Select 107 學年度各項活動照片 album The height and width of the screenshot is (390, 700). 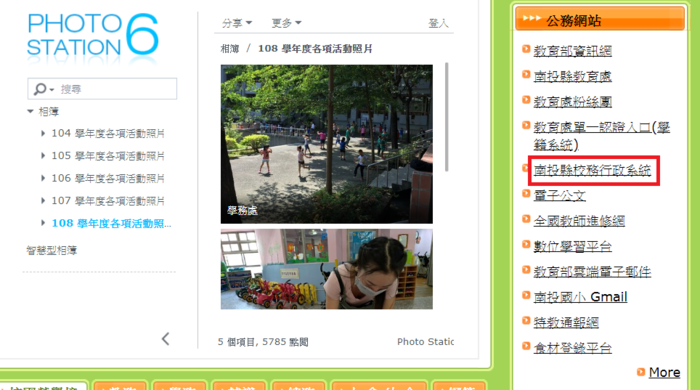[x=108, y=201]
